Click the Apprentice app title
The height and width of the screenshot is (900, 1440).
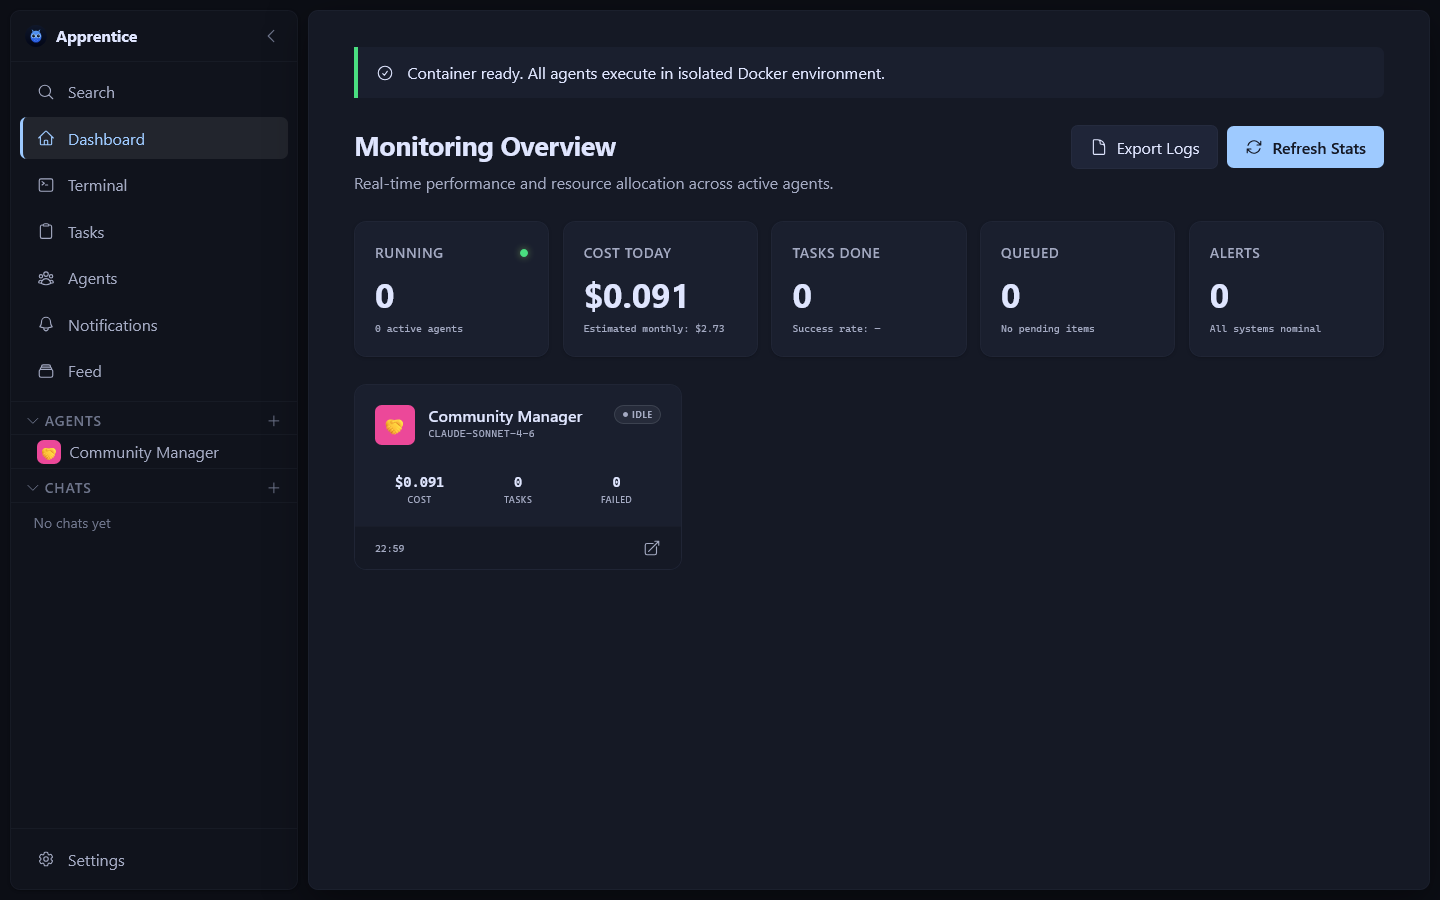point(96,36)
